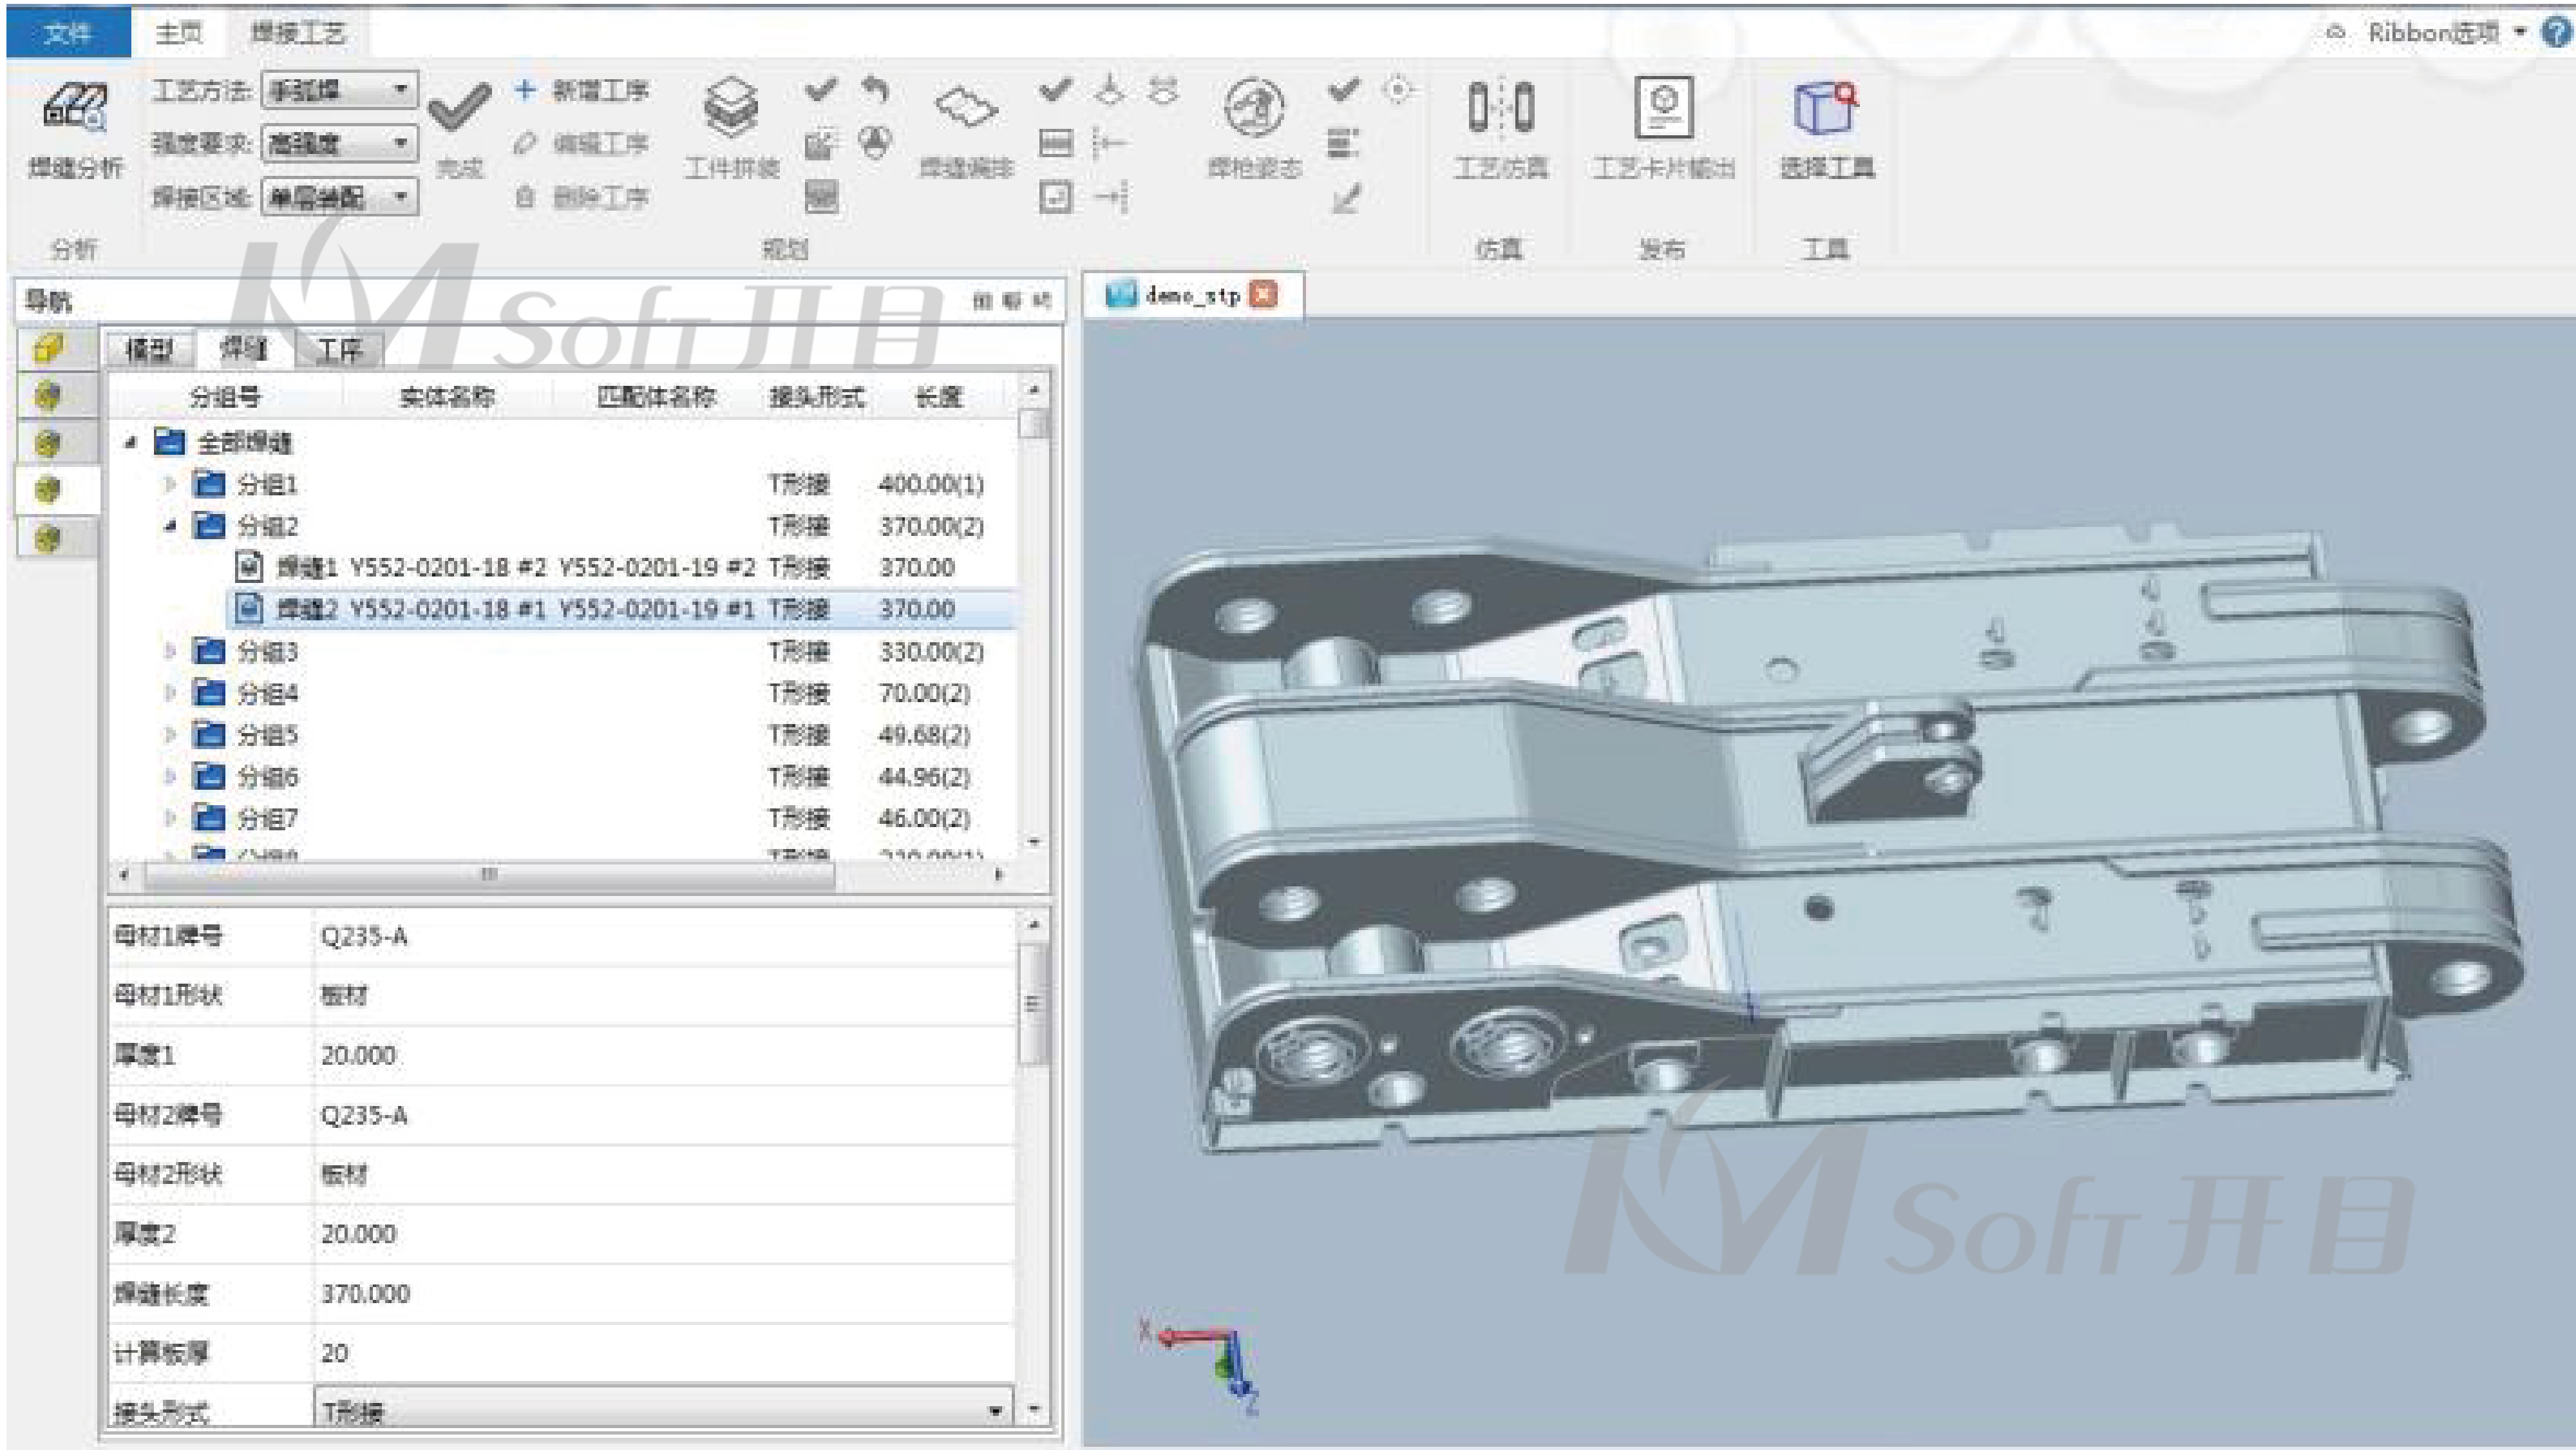Expand the 分组5 folder
The height and width of the screenshot is (1450, 2576).
click(x=170, y=735)
